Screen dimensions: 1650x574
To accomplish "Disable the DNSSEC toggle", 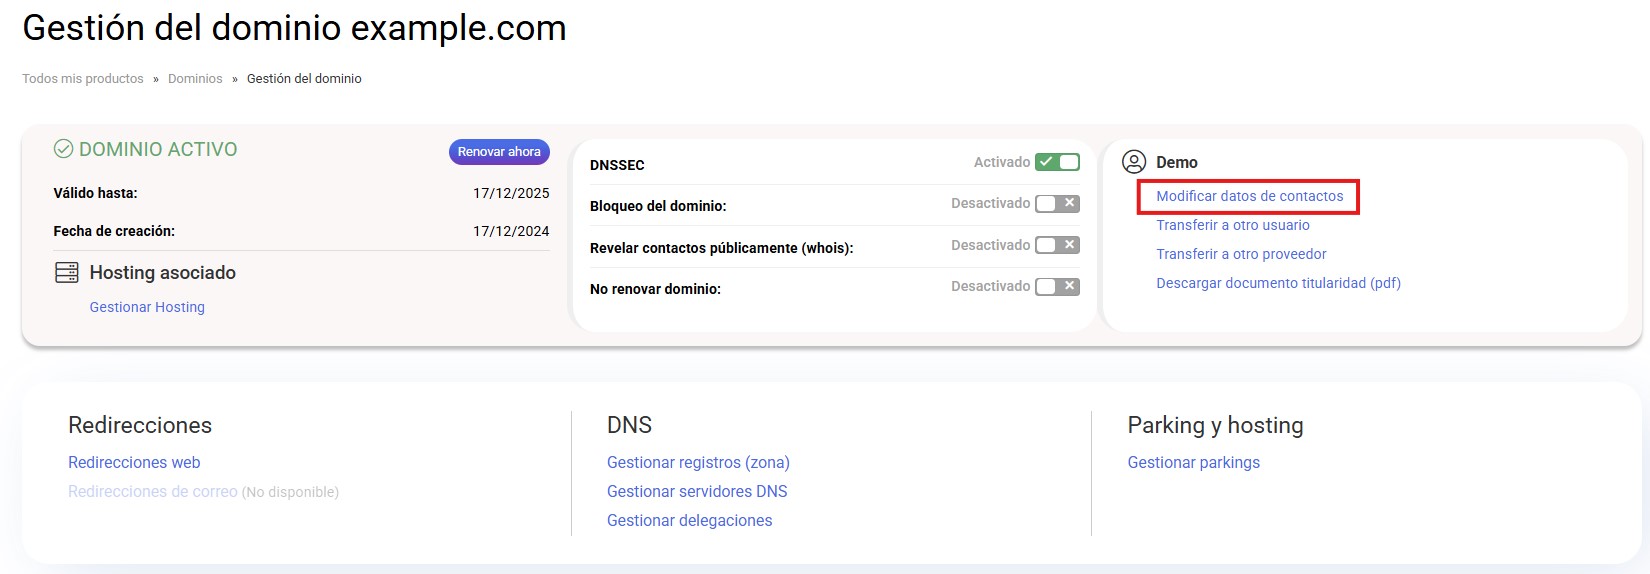I will coord(1057,162).
